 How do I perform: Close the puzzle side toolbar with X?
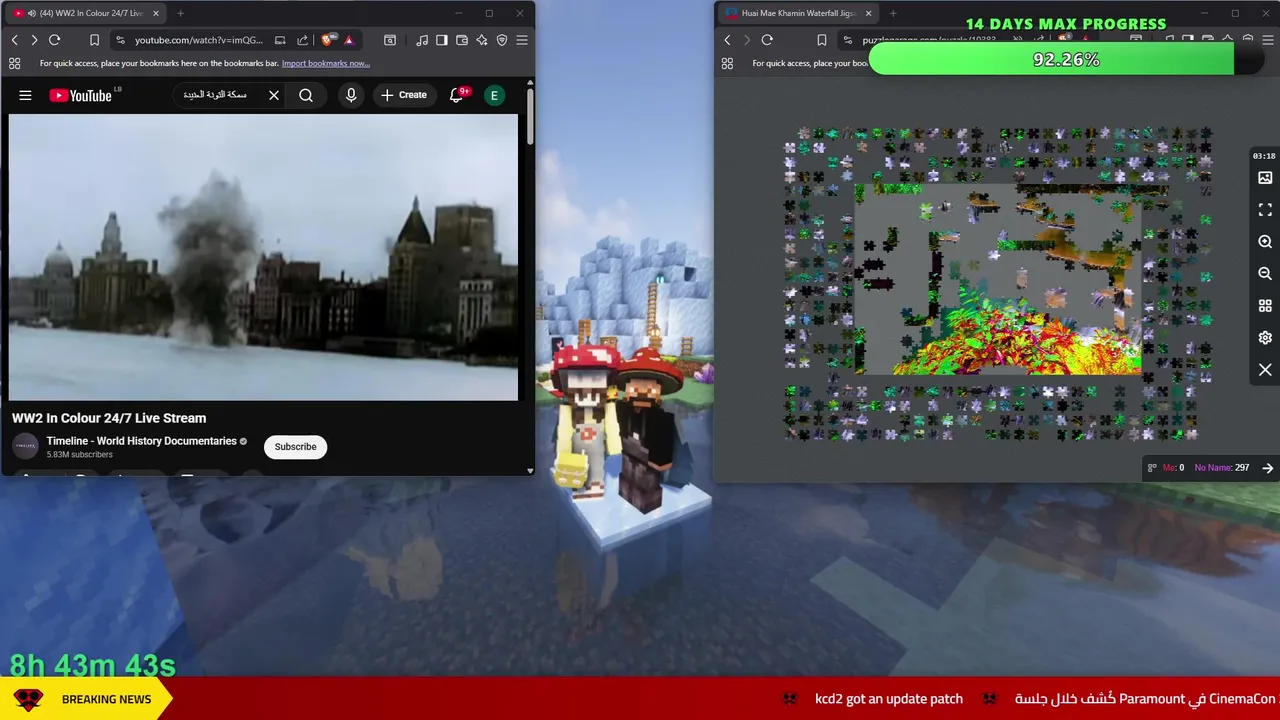coord(1265,370)
